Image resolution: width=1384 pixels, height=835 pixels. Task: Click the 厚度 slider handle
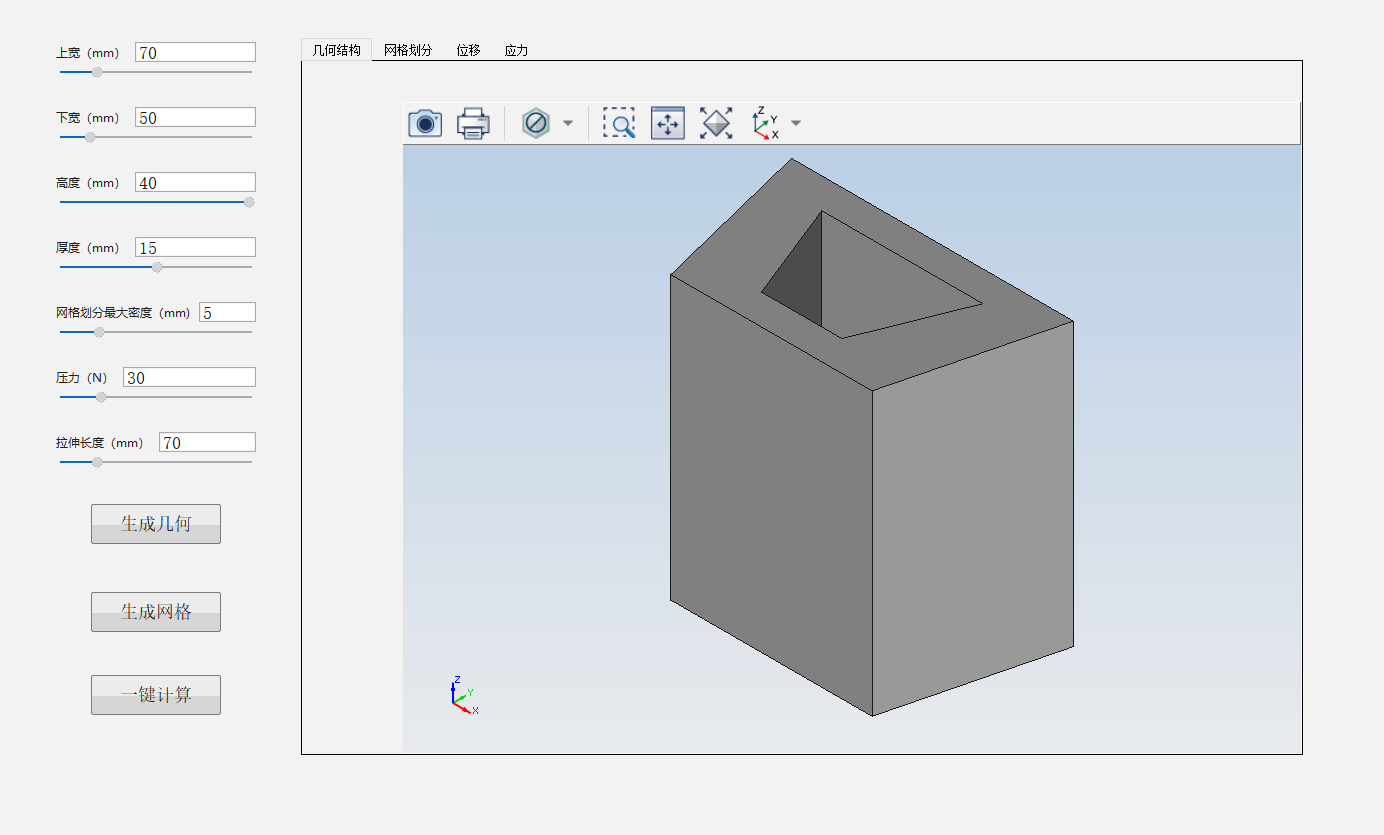(157, 267)
